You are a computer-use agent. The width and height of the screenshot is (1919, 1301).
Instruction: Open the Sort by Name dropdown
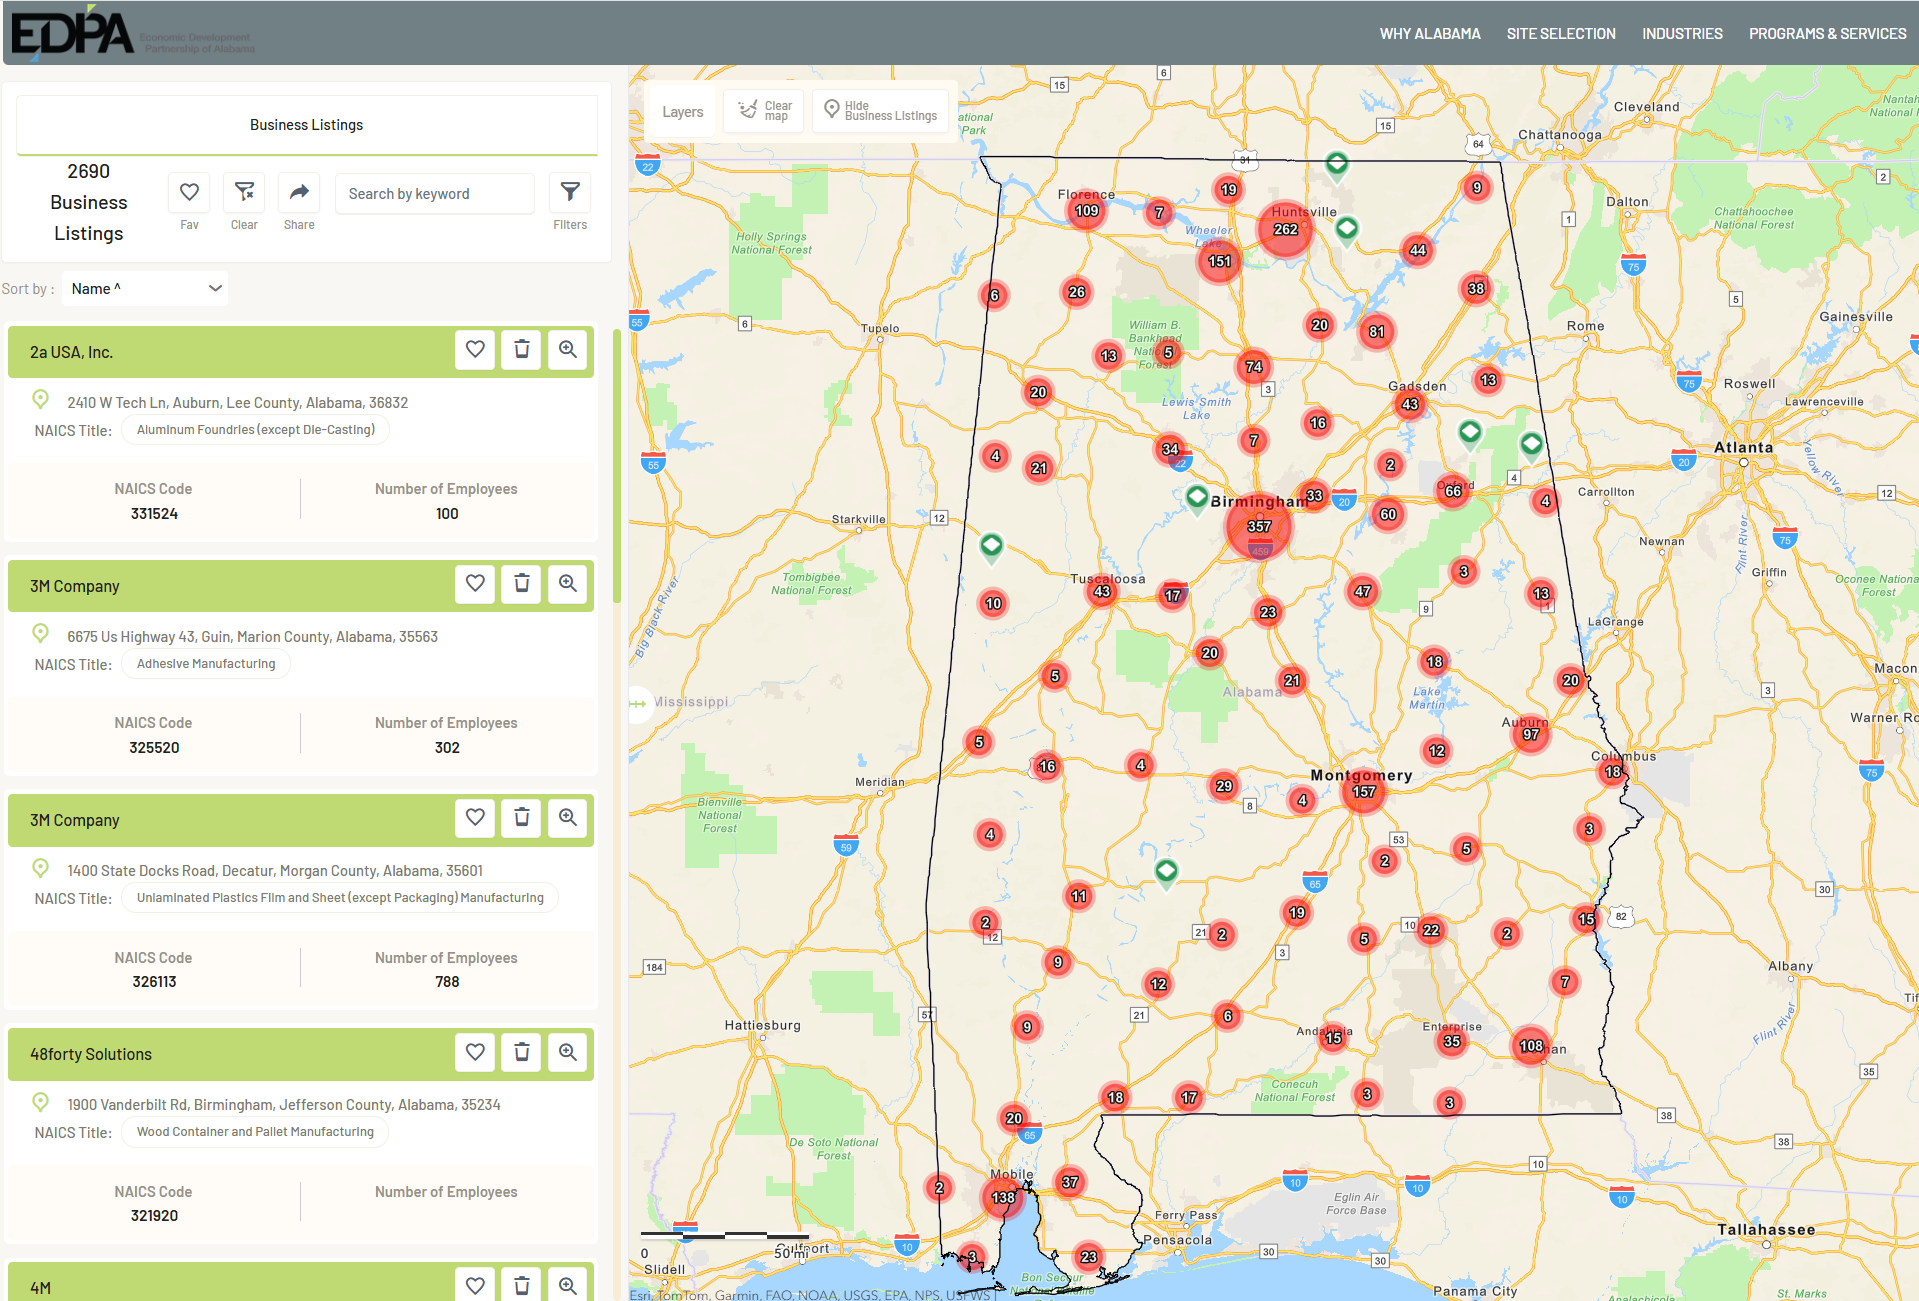click(x=145, y=289)
